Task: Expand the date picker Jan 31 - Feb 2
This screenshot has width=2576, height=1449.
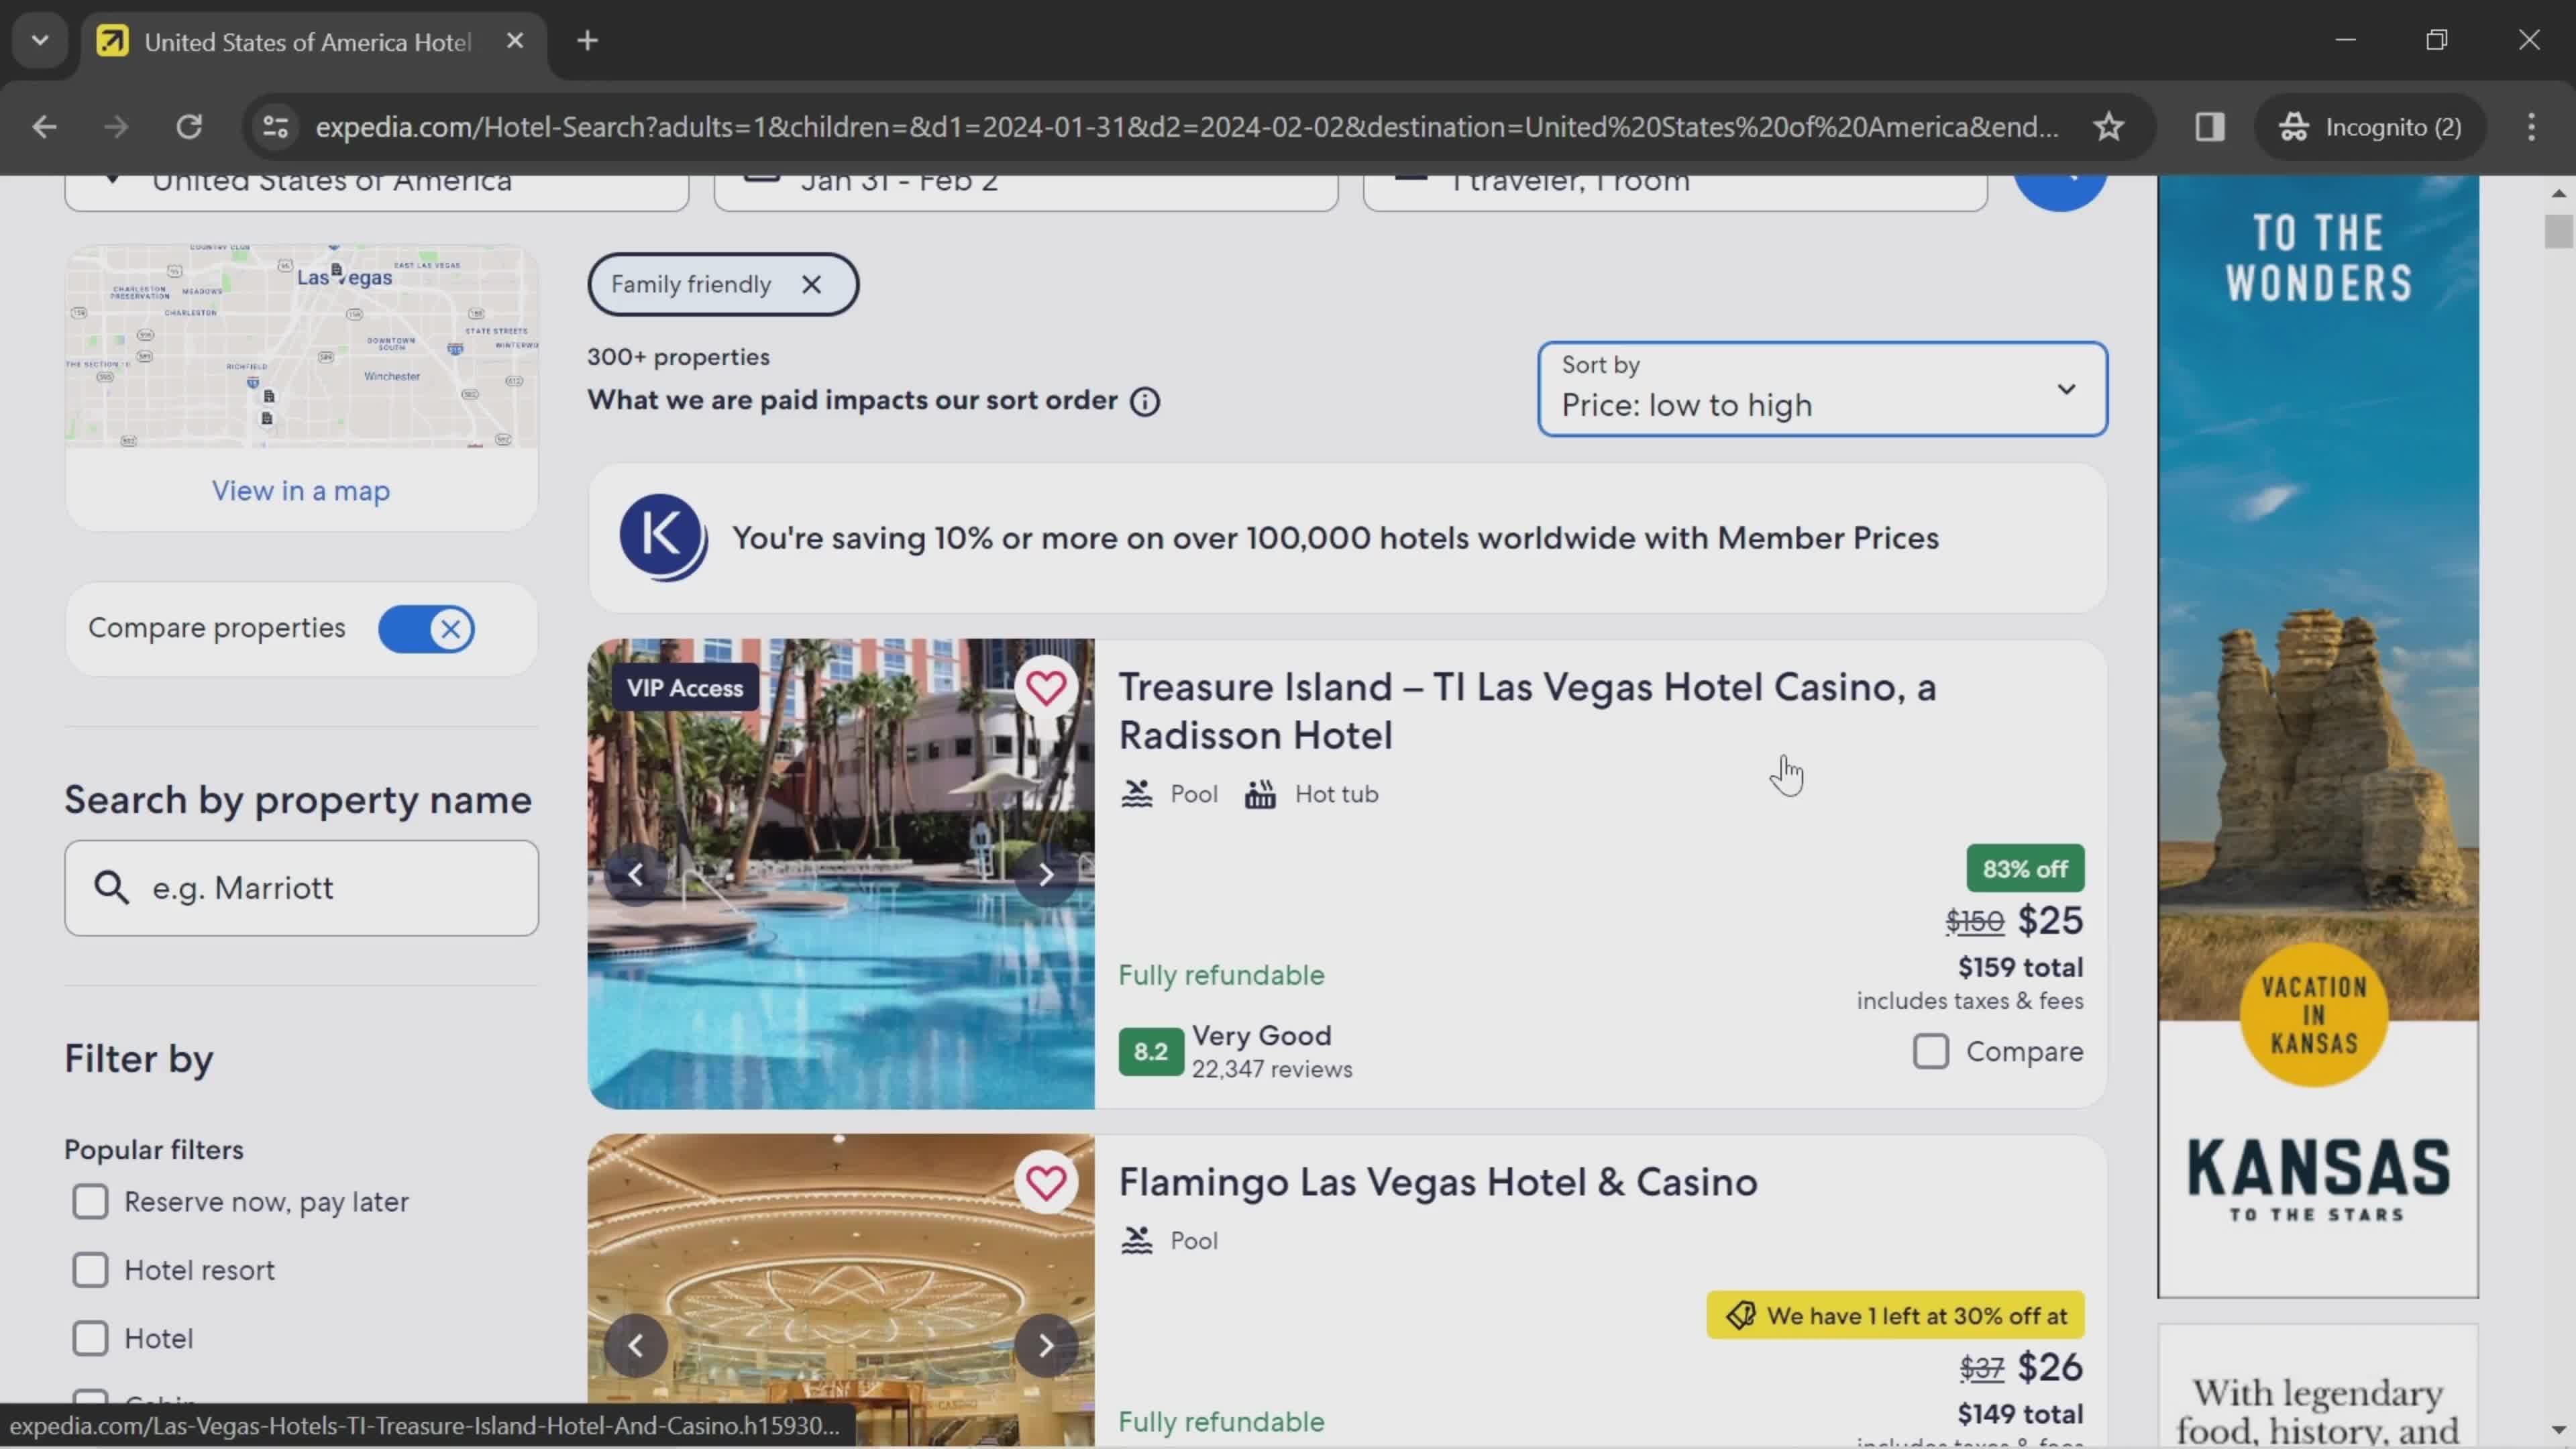Action: (1026, 178)
